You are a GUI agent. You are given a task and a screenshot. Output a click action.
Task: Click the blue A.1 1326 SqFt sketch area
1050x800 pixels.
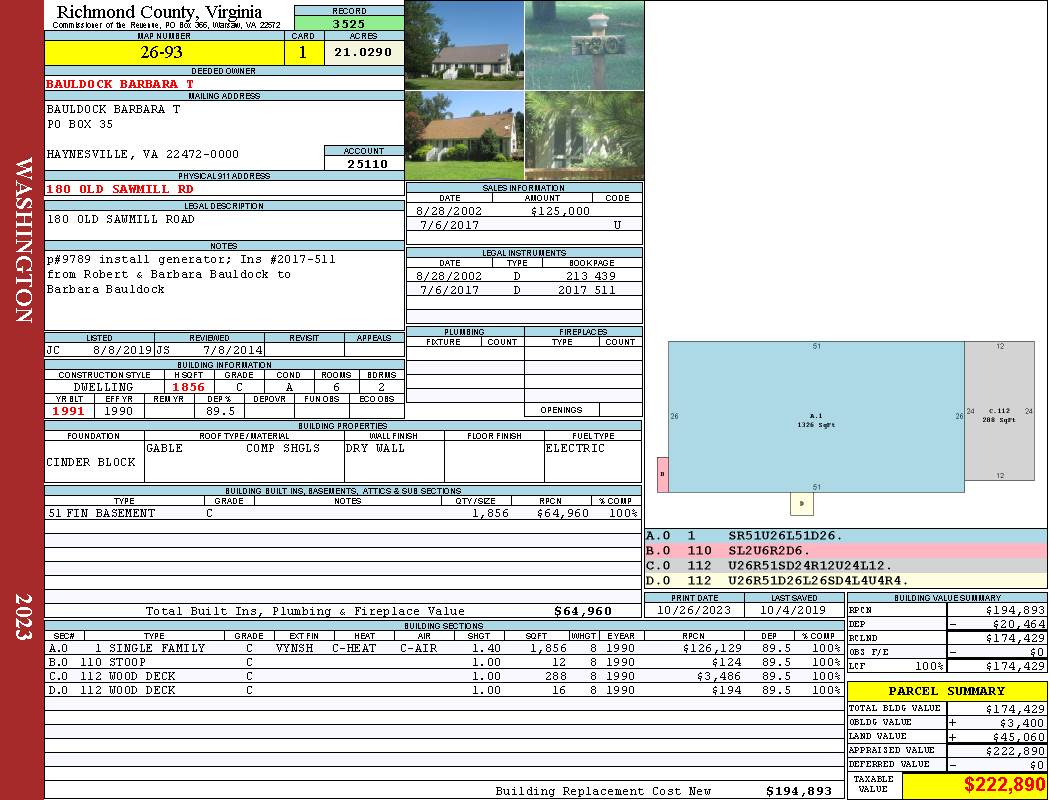tap(815, 418)
